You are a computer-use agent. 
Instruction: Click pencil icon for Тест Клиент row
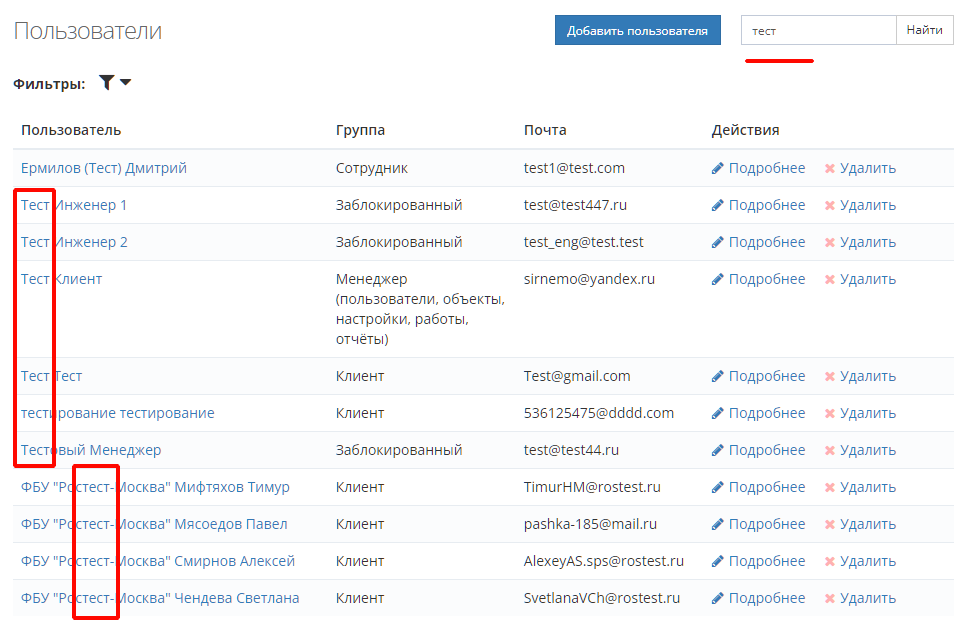pos(717,279)
